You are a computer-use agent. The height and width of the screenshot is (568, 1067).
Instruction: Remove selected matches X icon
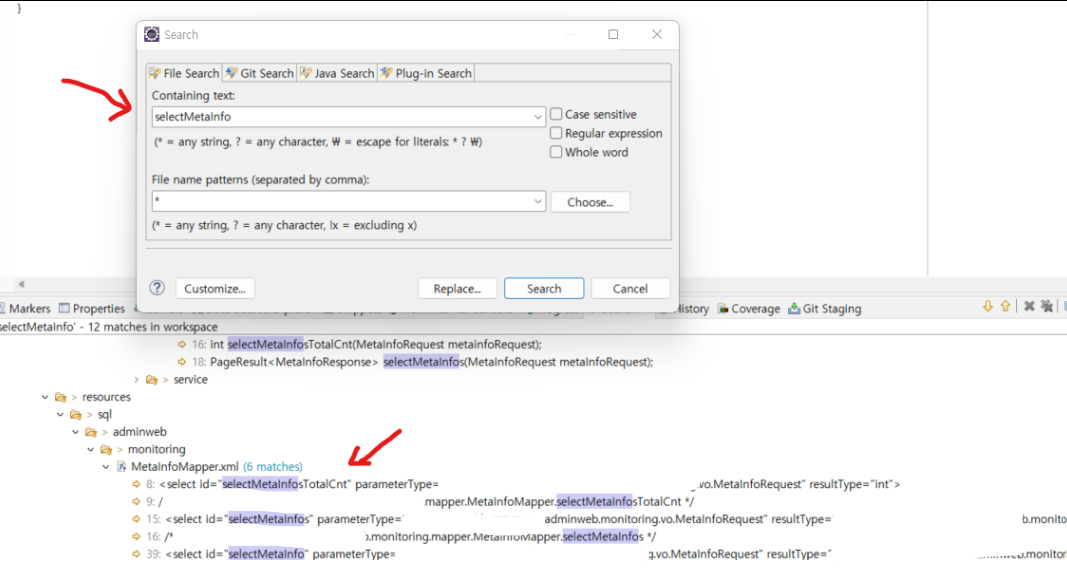tap(1029, 307)
